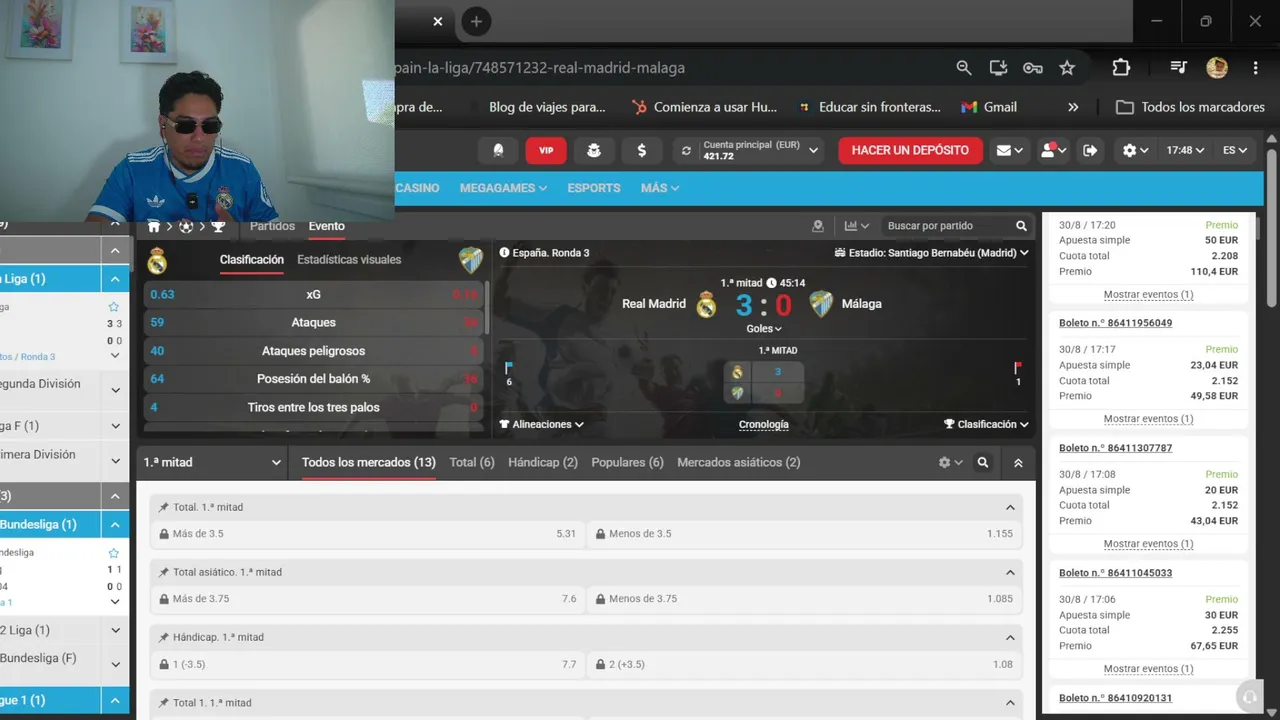Click the Real Madrid crest in stats panel
The height and width of the screenshot is (720, 1280).
157,261
